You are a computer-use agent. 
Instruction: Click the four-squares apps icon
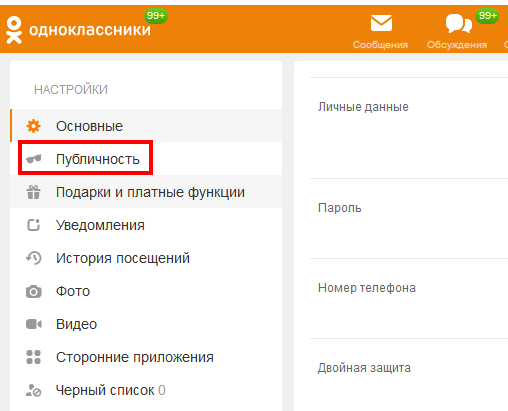pos(34,357)
